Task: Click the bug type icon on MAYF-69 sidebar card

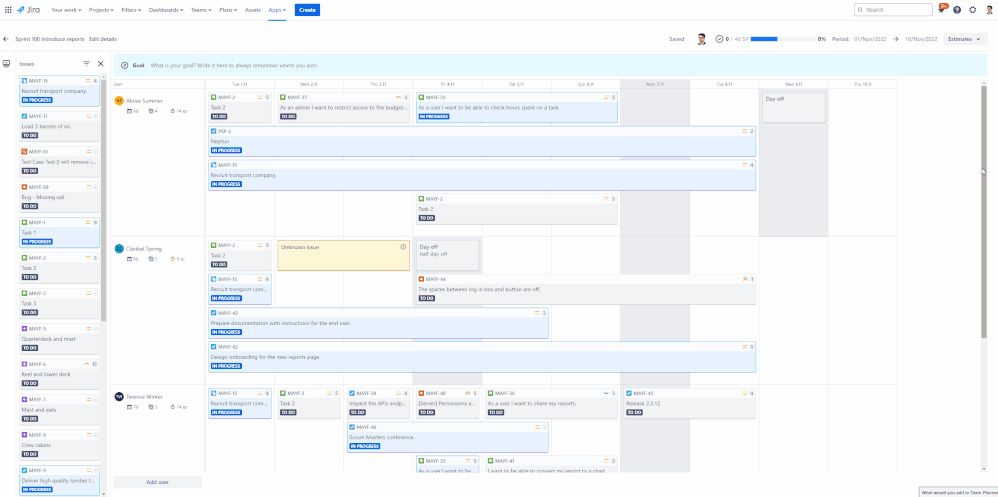Action: point(24,187)
